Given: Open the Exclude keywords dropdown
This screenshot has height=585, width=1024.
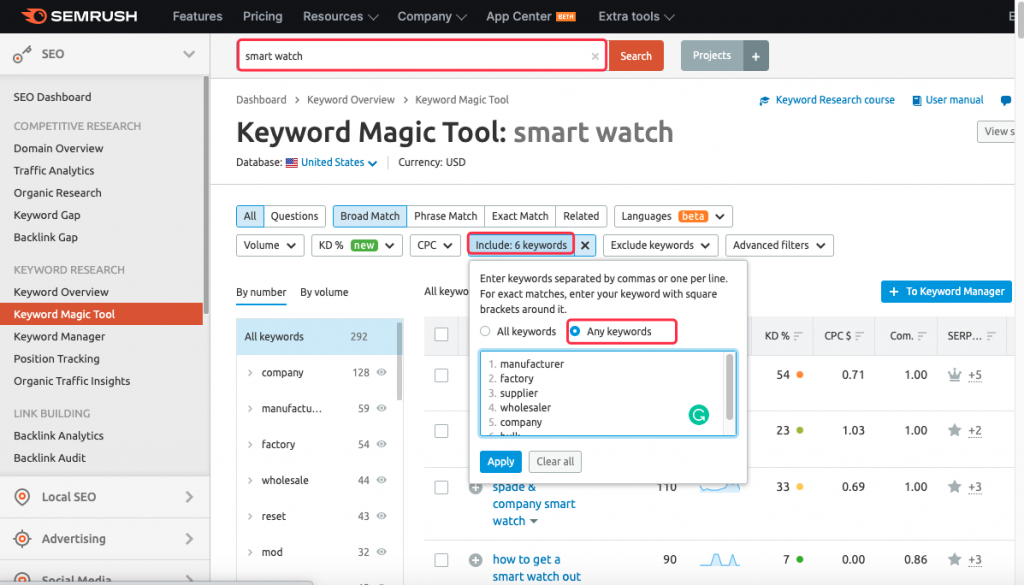Looking at the screenshot, I should (x=660, y=245).
